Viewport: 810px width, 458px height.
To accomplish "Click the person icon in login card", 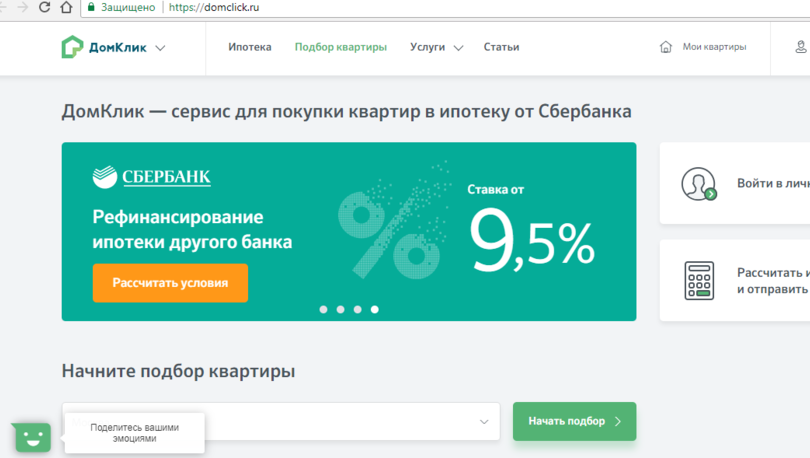I will [x=697, y=184].
